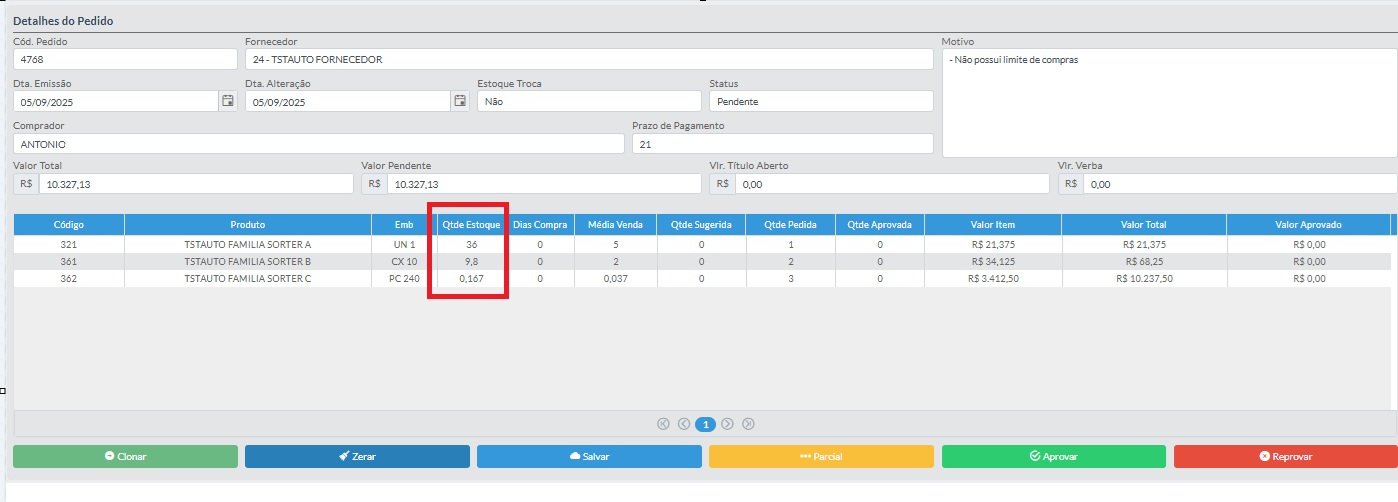The image size is (1398, 502).
Task: Go to first page in pagination
Action: pyautogui.click(x=663, y=424)
